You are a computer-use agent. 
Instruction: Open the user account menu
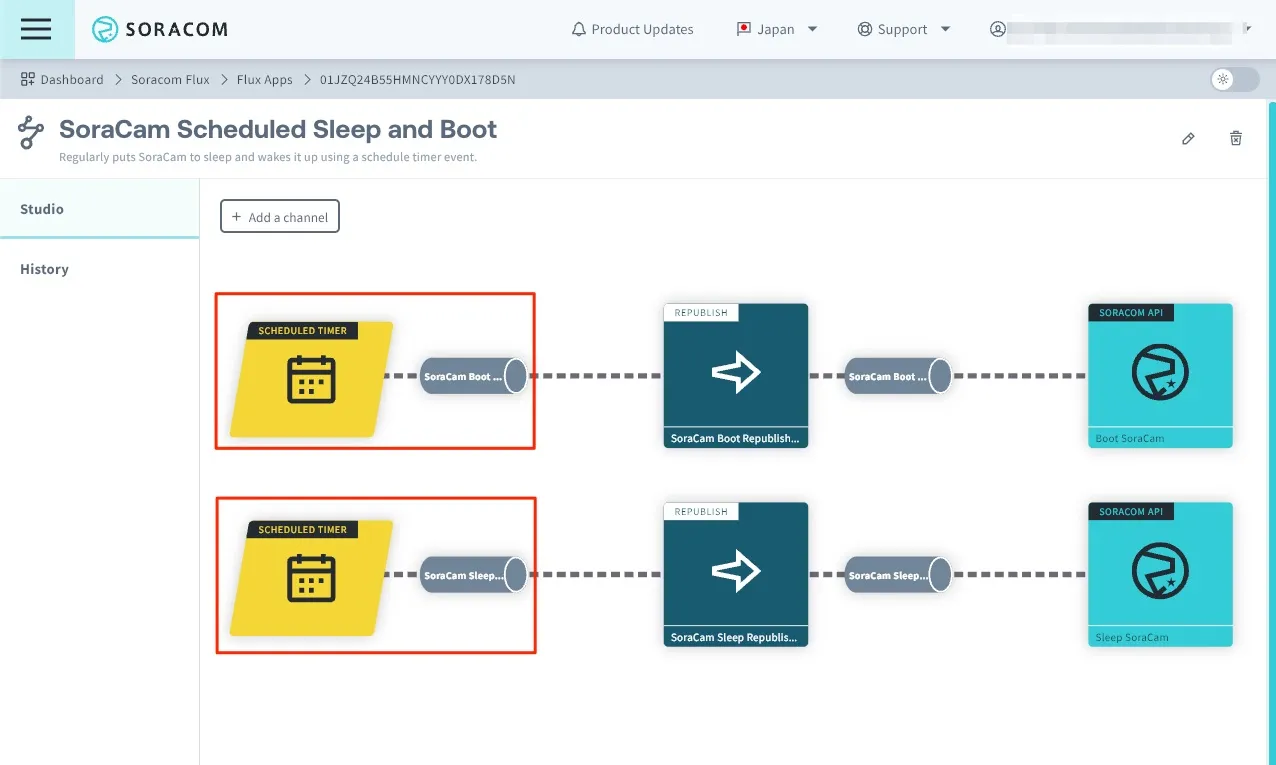pyautogui.click(x=1121, y=29)
